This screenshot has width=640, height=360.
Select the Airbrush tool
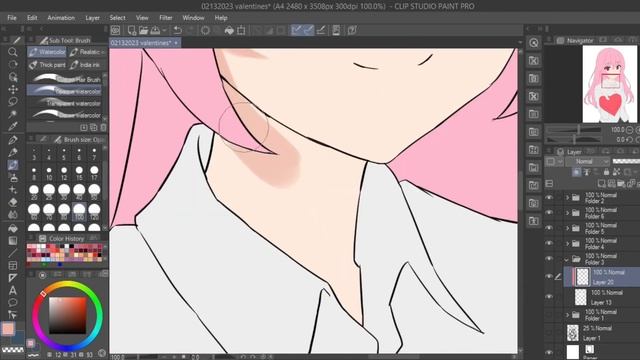[x=13, y=178]
